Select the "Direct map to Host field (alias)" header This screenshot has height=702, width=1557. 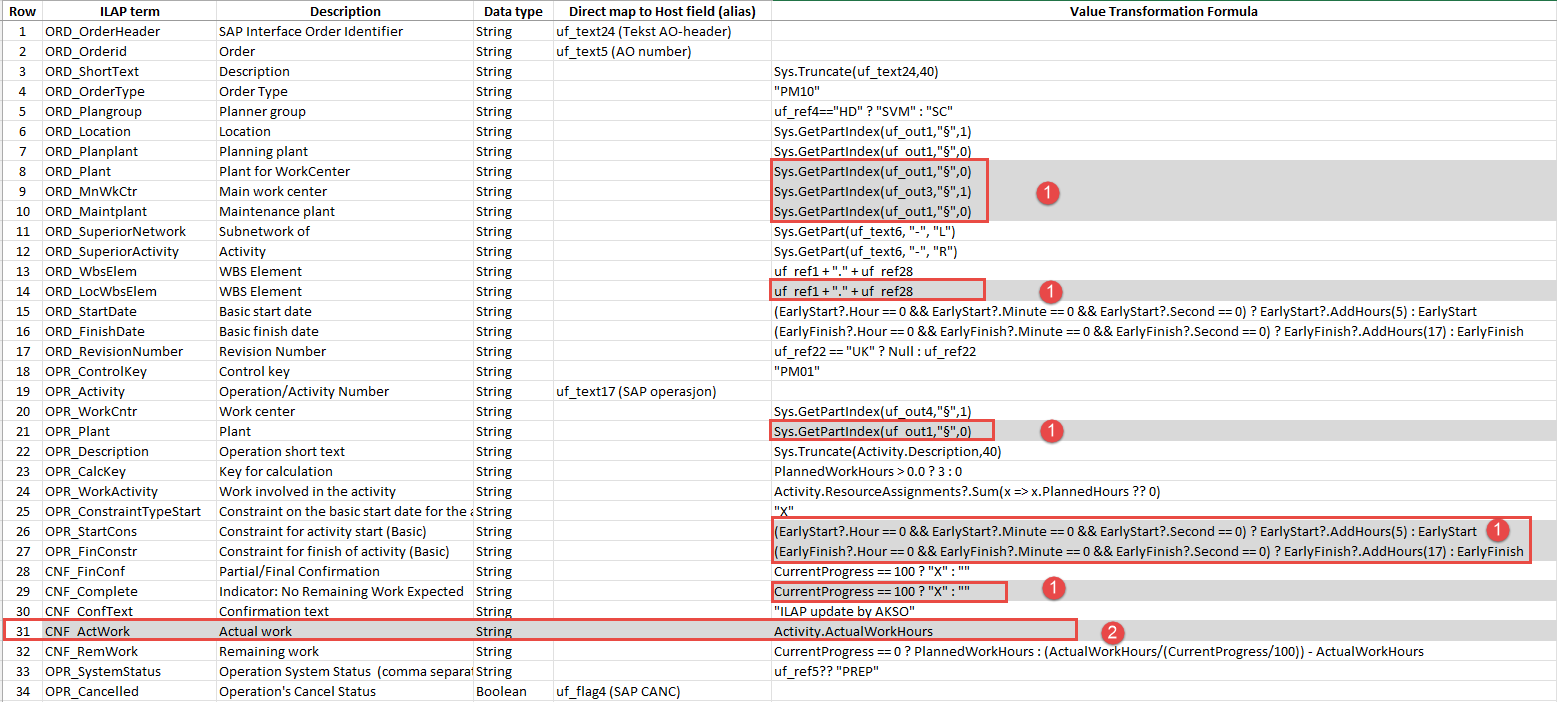coord(662,11)
